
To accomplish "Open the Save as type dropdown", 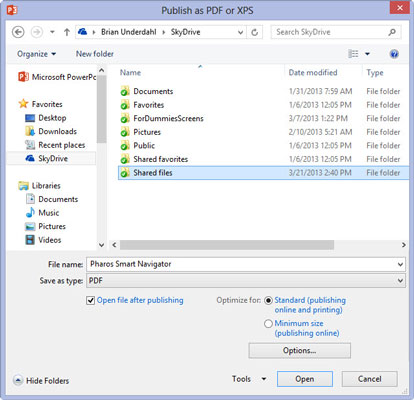I will pyautogui.click(x=246, y=281).
